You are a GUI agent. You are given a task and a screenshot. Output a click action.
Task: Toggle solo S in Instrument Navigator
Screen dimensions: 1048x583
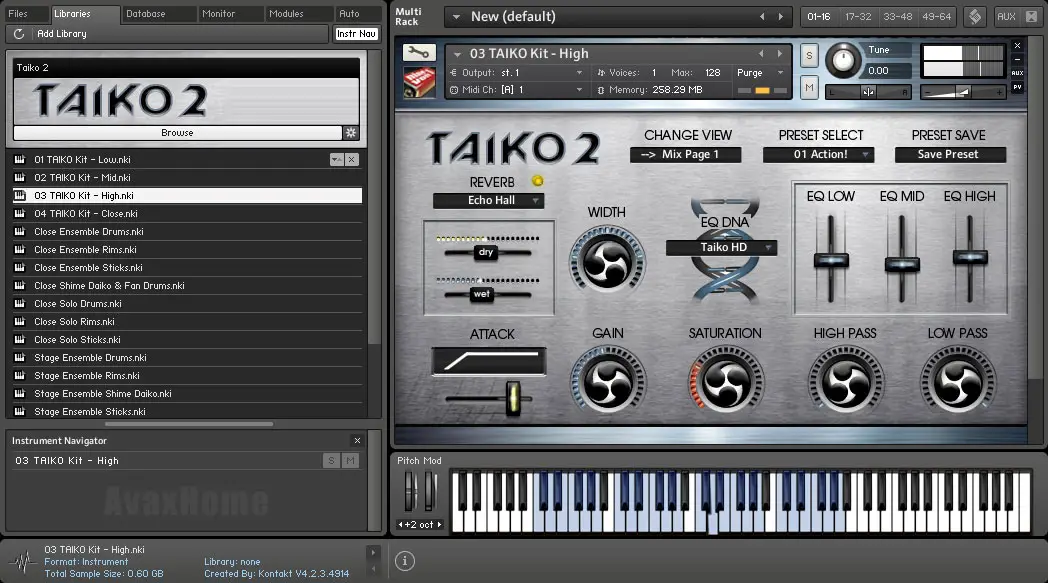[x=331, y=460]
